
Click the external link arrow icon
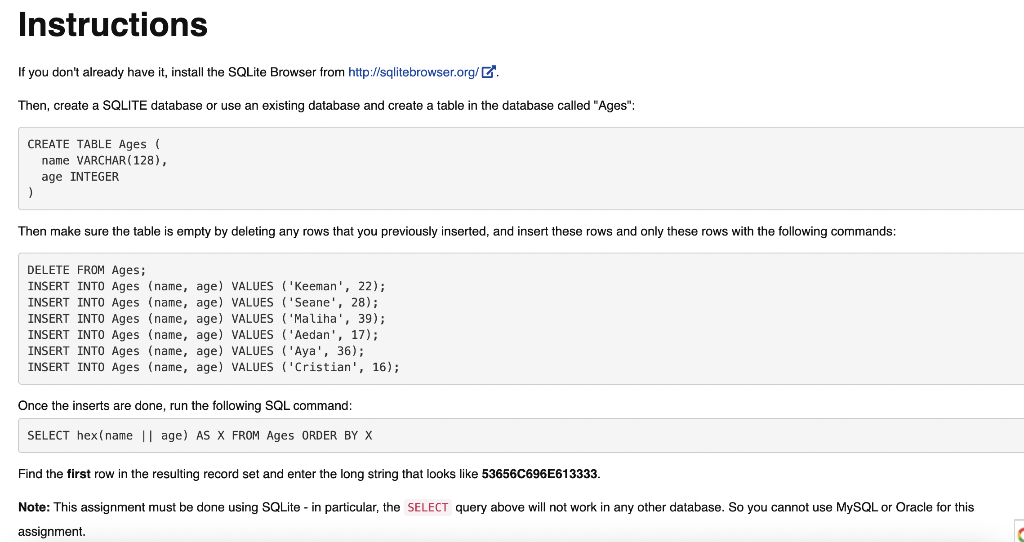pyautogui.click(x=488, y=72)
